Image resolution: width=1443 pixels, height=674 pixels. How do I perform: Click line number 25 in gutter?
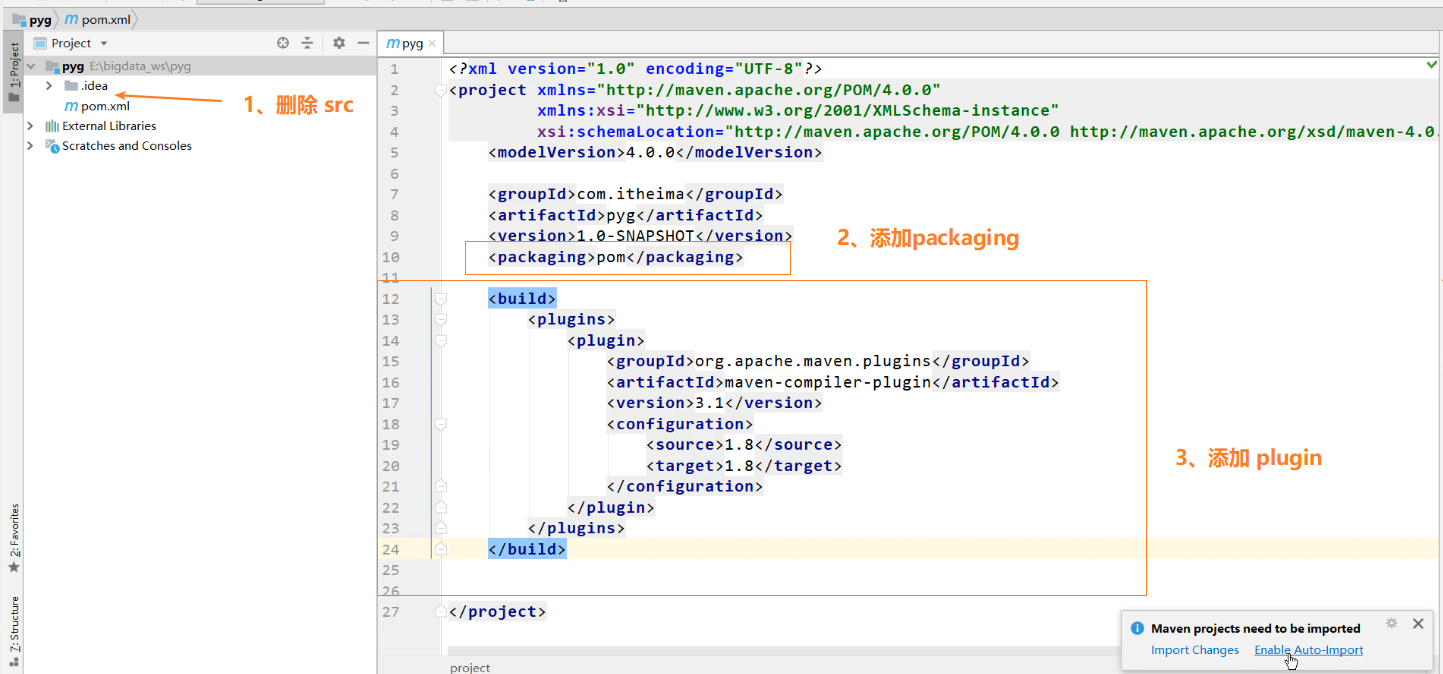[x=390, y=570]
